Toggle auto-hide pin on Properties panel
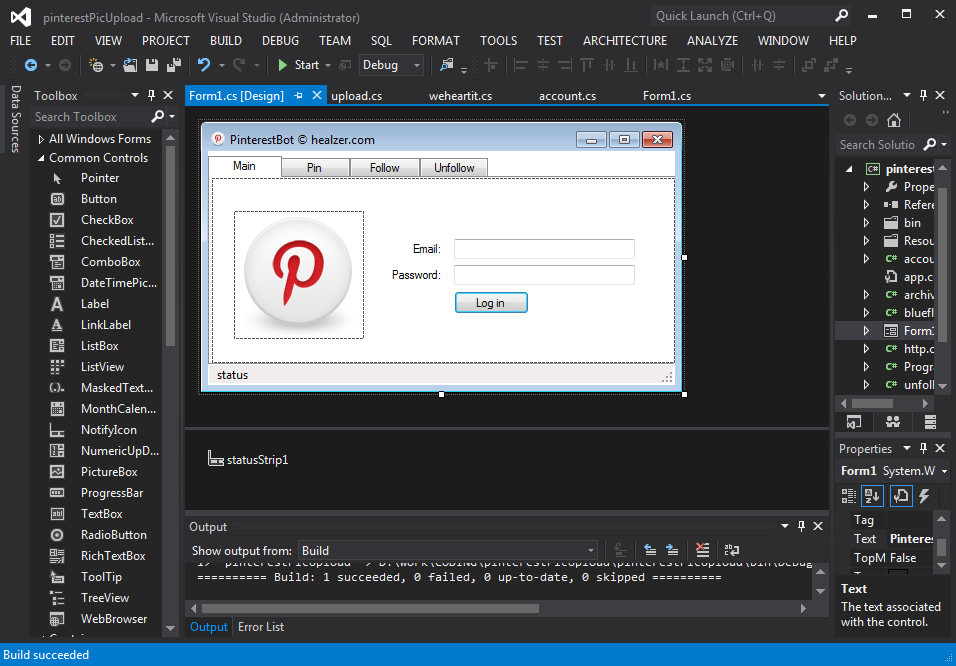Image resolution: width=956 pixels, height=666 pixels. tap(923, 448)
